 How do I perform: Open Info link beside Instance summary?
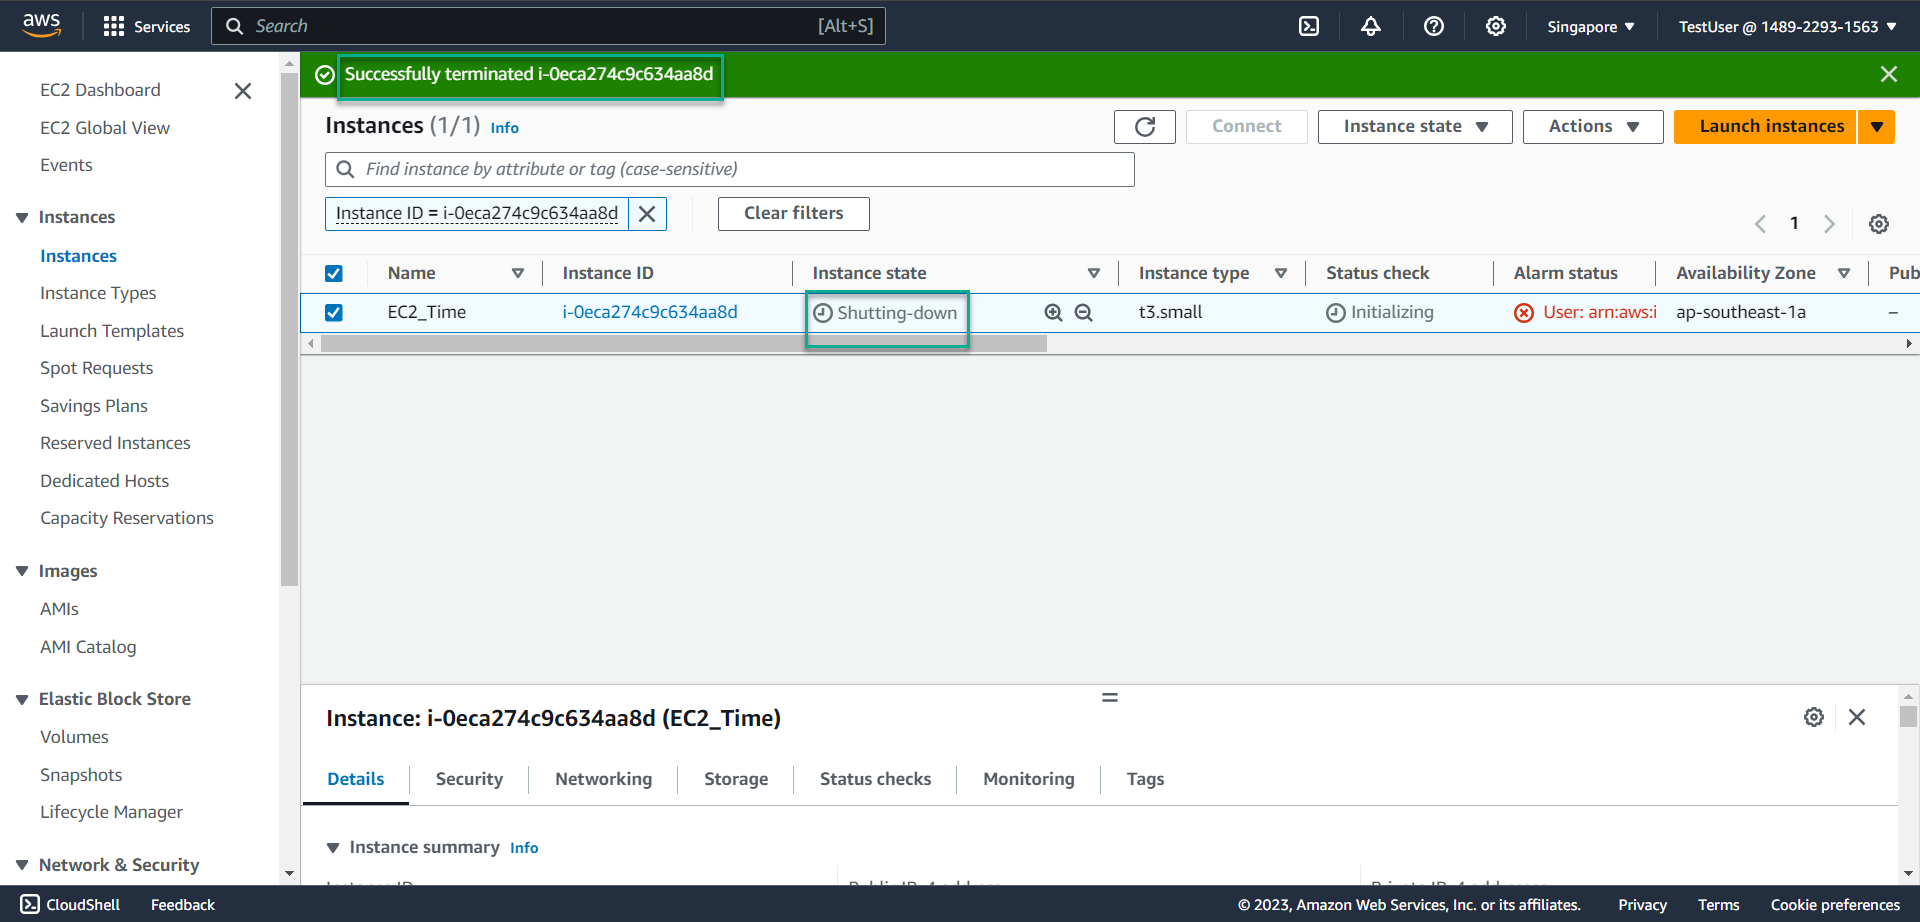pos(524,848)
